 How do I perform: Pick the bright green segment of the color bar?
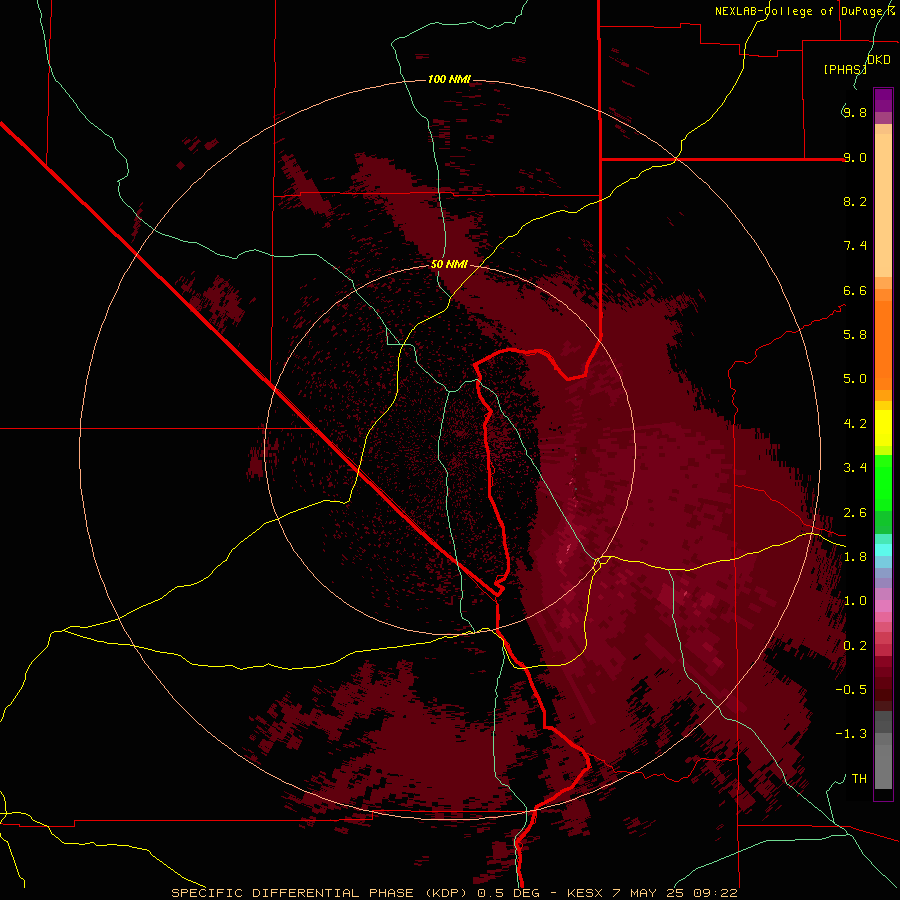tap(883, 483)
